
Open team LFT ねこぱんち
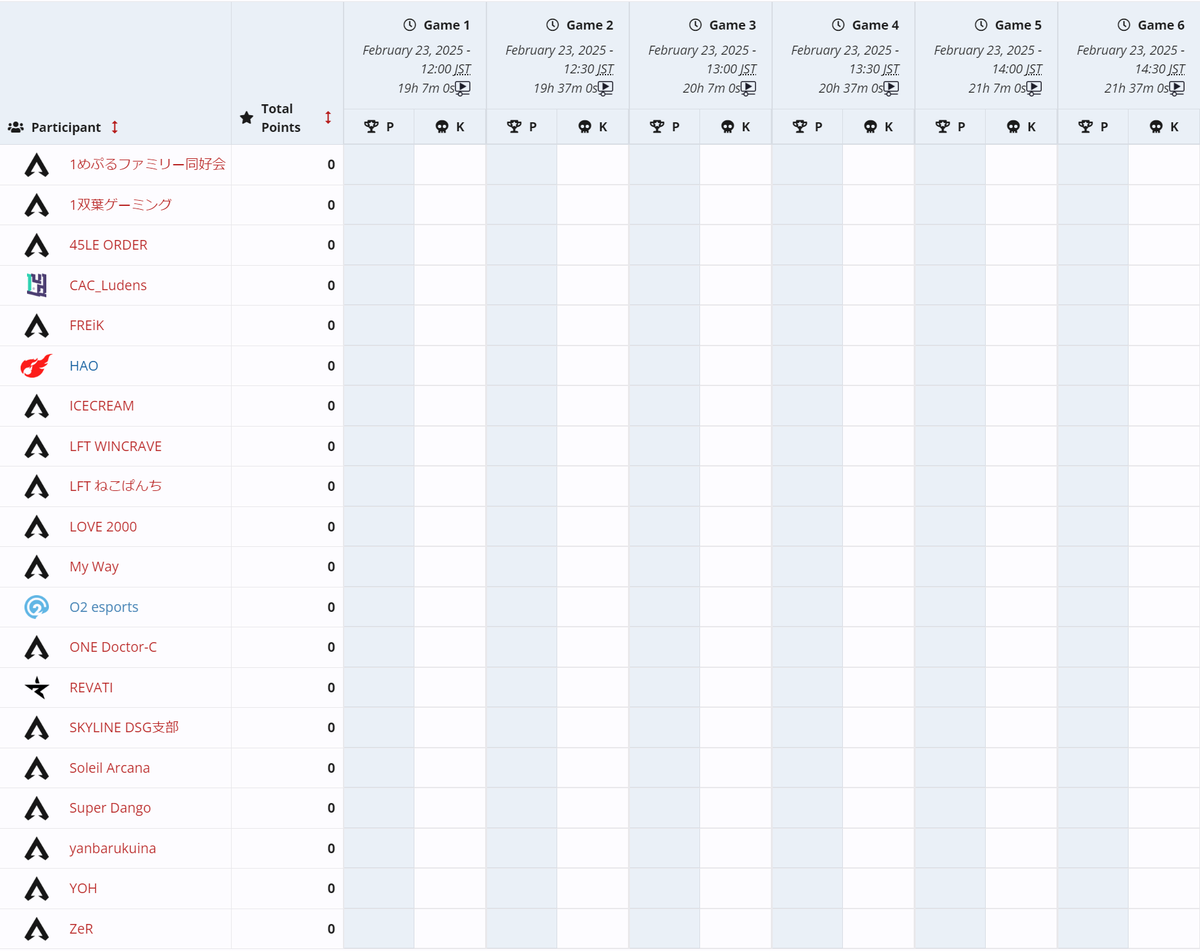pyautogui.click(x=115, y=486)
